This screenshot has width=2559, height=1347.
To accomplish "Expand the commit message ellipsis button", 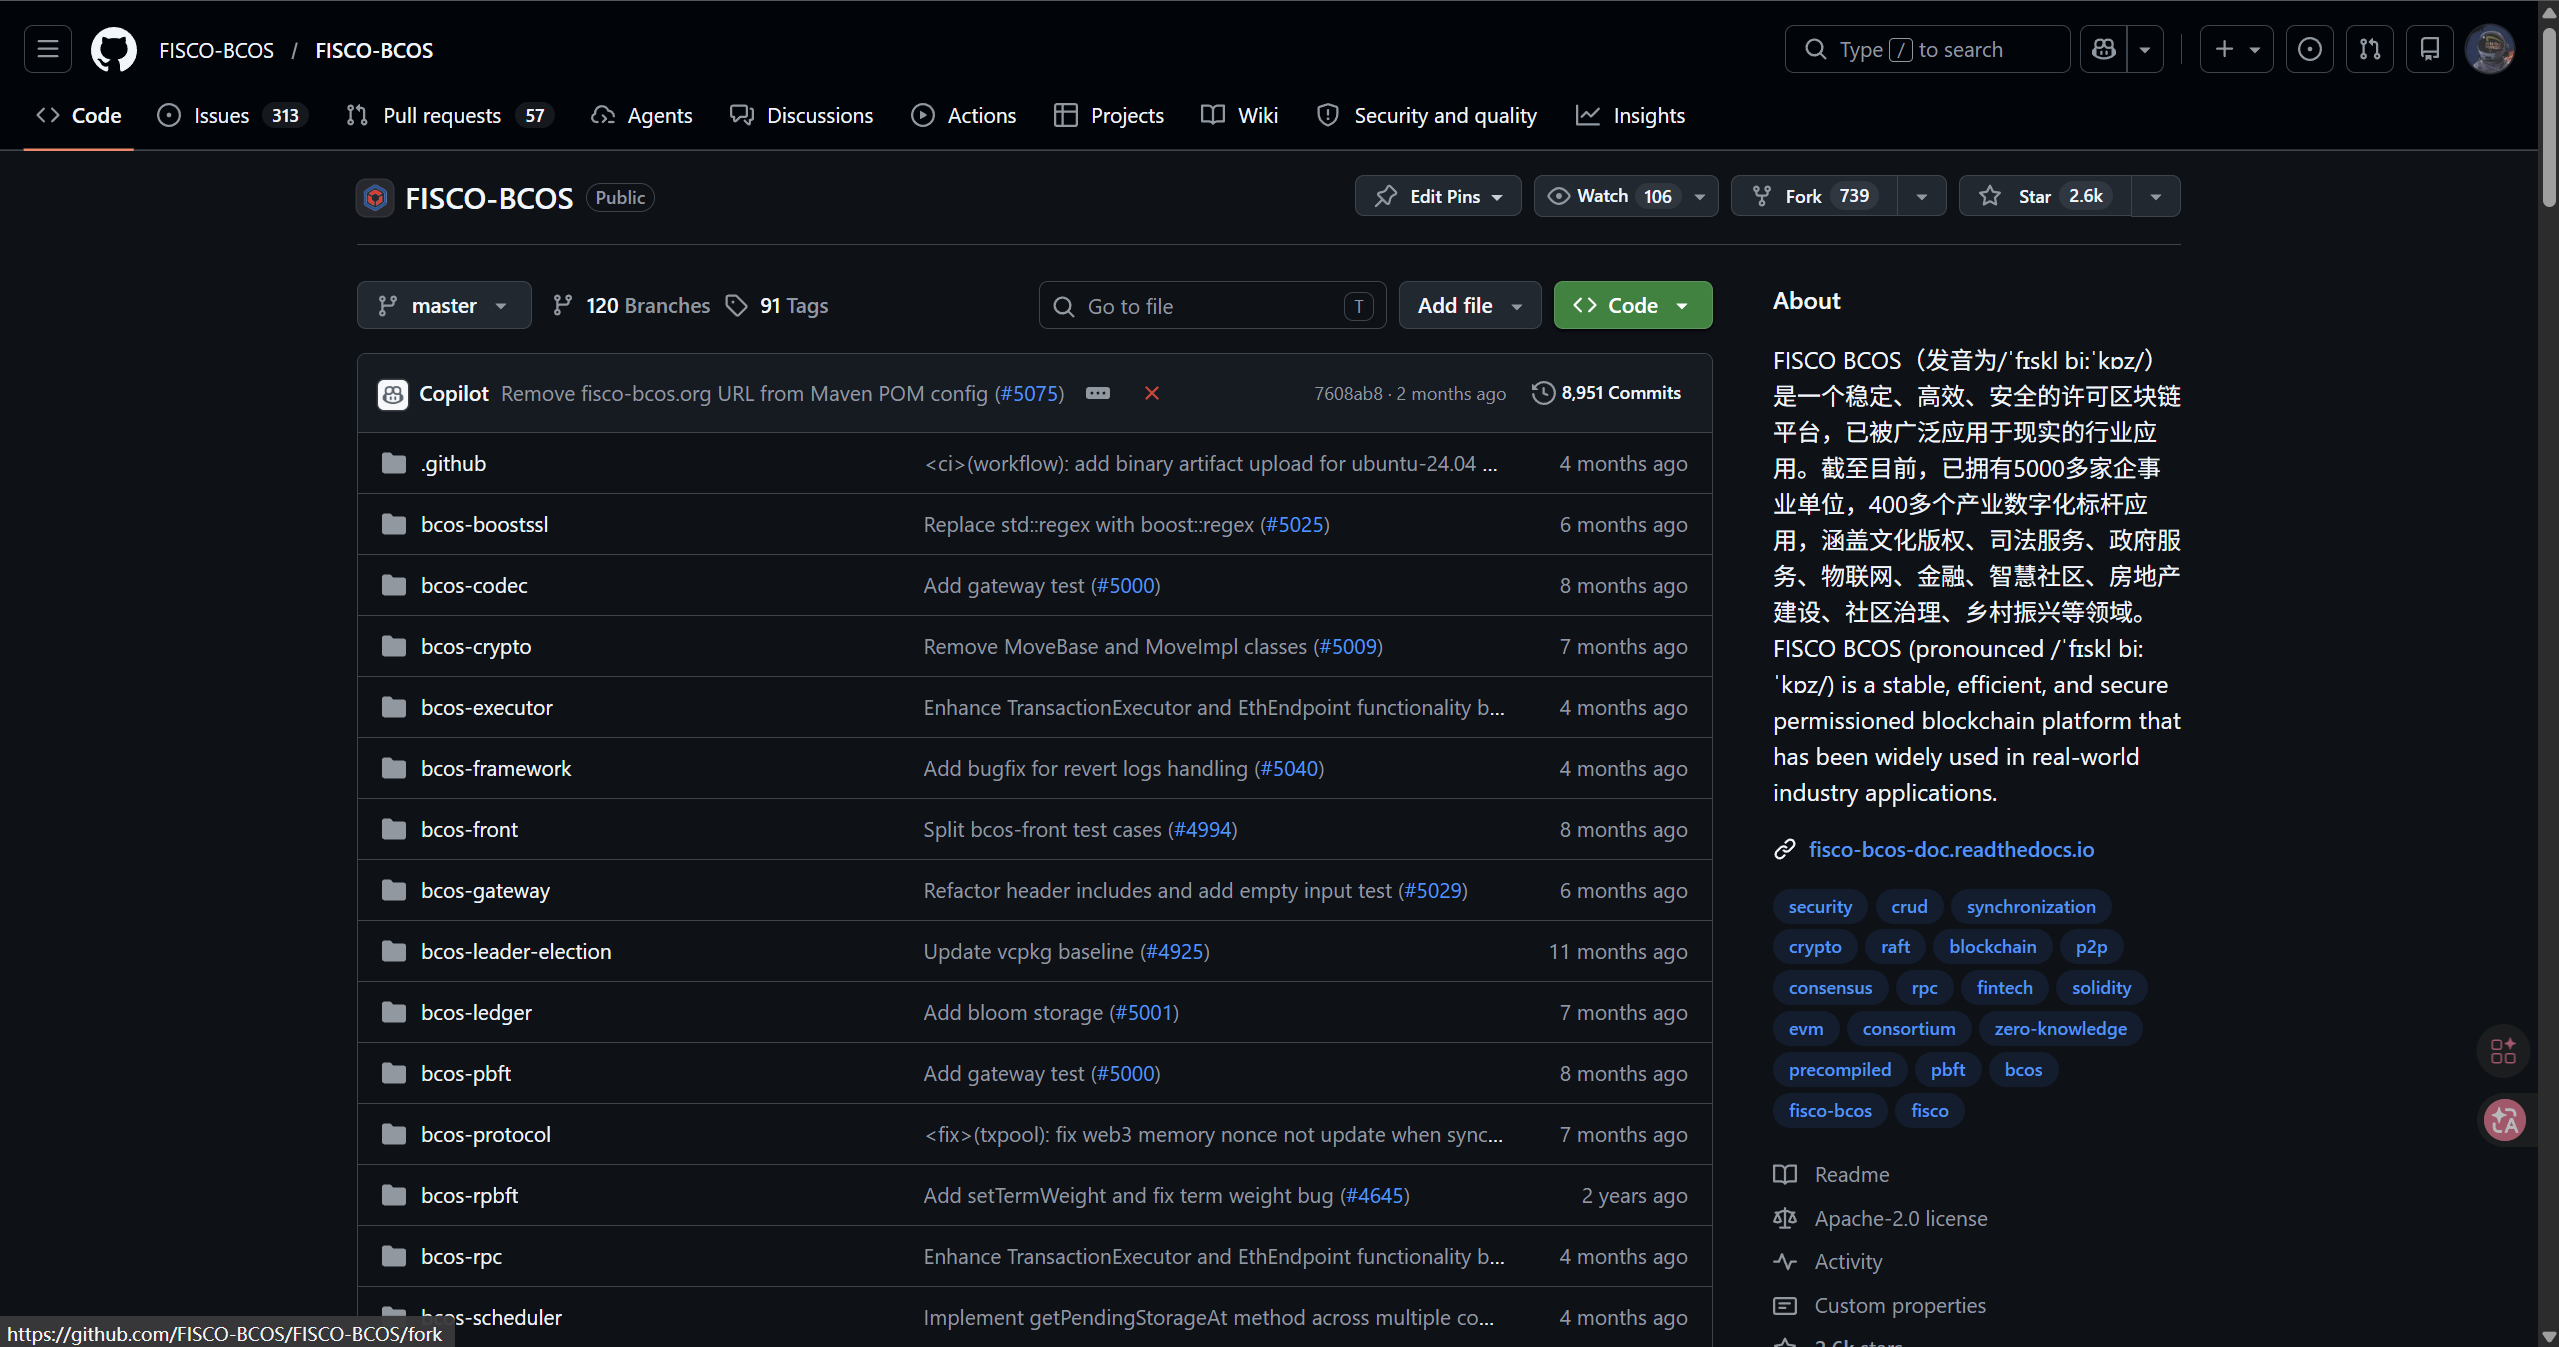I will [1098, 393].
